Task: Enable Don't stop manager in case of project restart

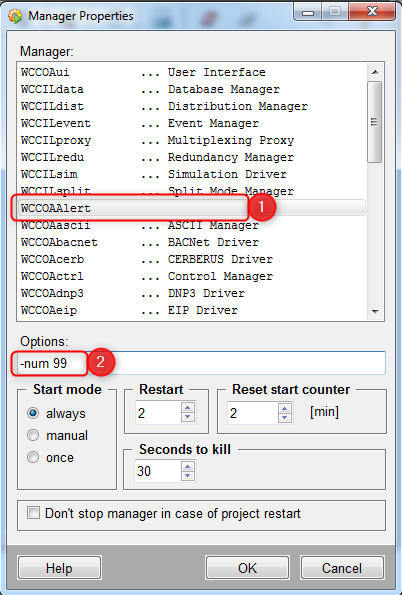Action: point(33,513)
